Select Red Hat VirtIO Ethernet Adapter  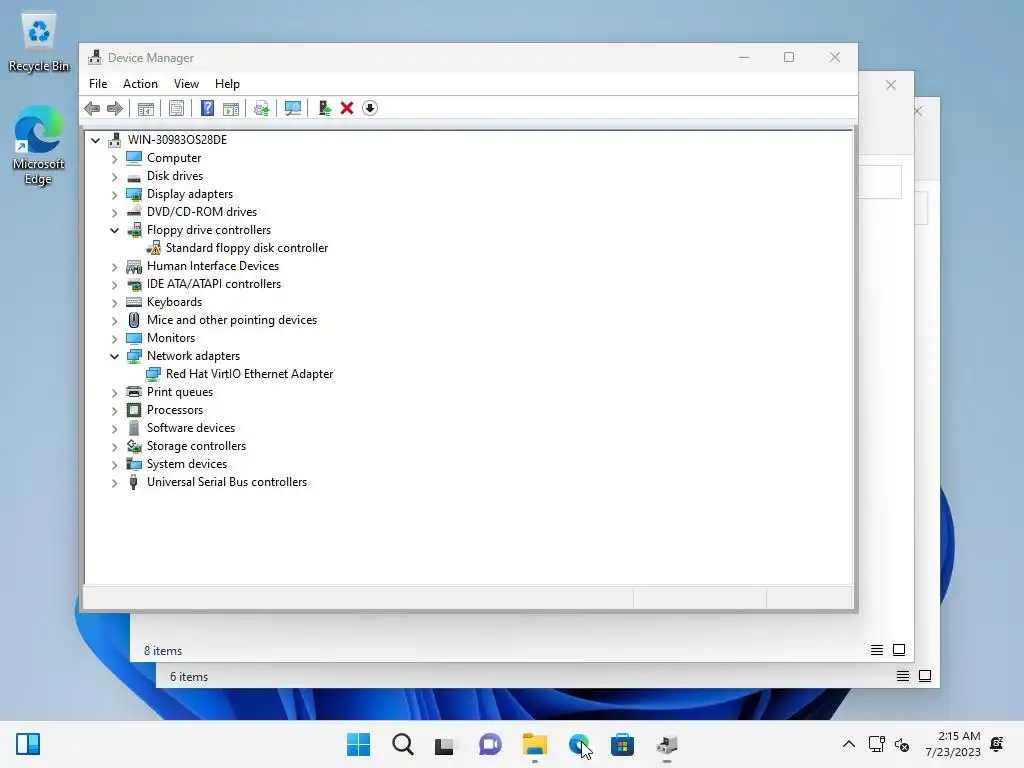(249, 374)
